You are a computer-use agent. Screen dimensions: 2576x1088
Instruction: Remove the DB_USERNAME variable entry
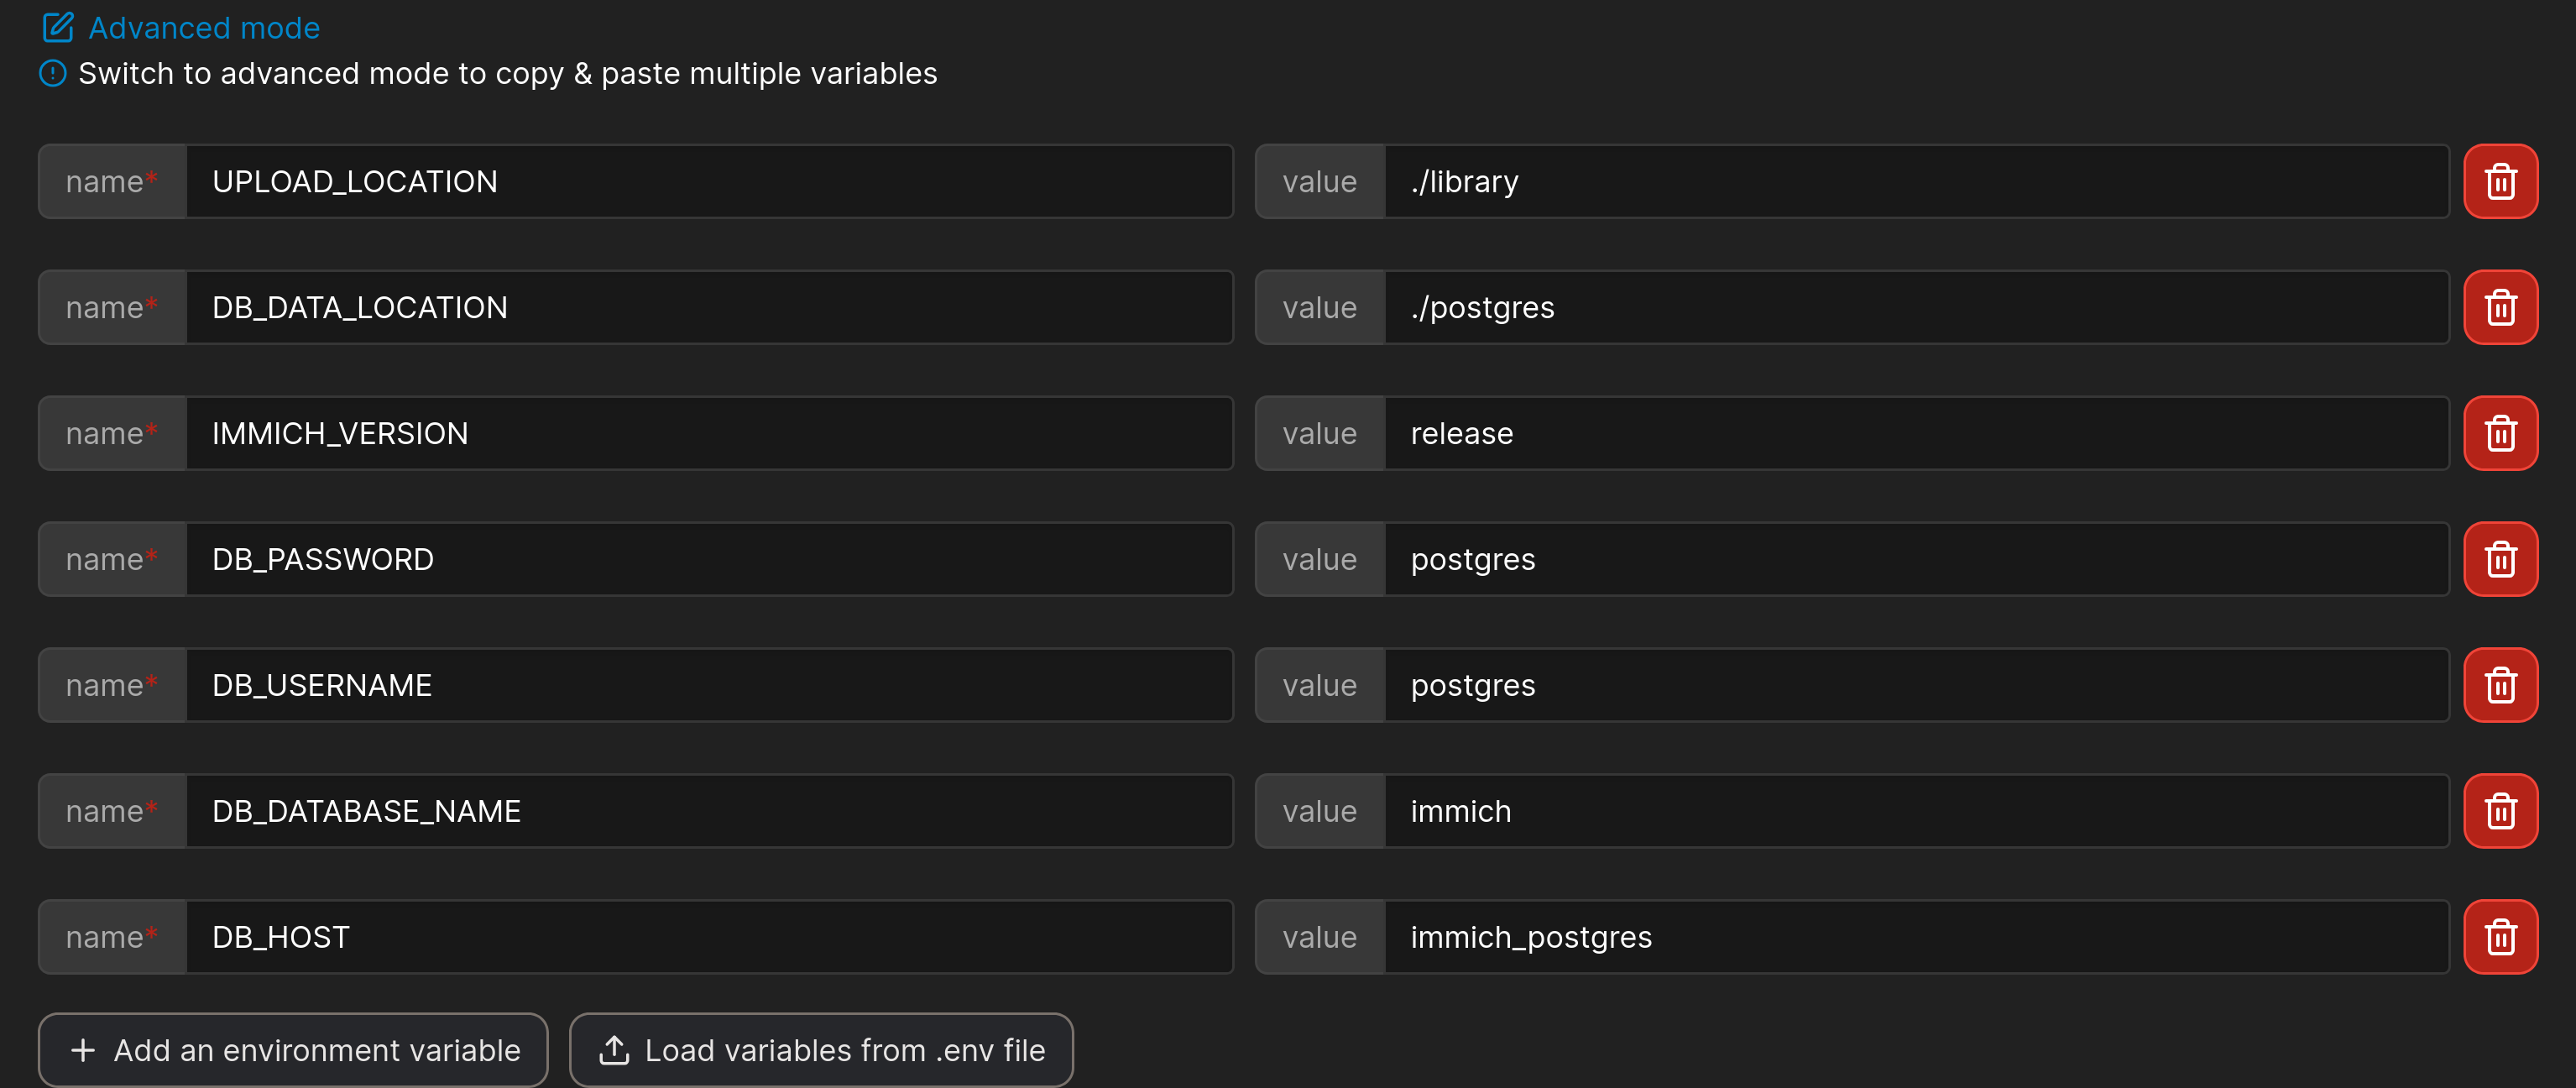2500,686
